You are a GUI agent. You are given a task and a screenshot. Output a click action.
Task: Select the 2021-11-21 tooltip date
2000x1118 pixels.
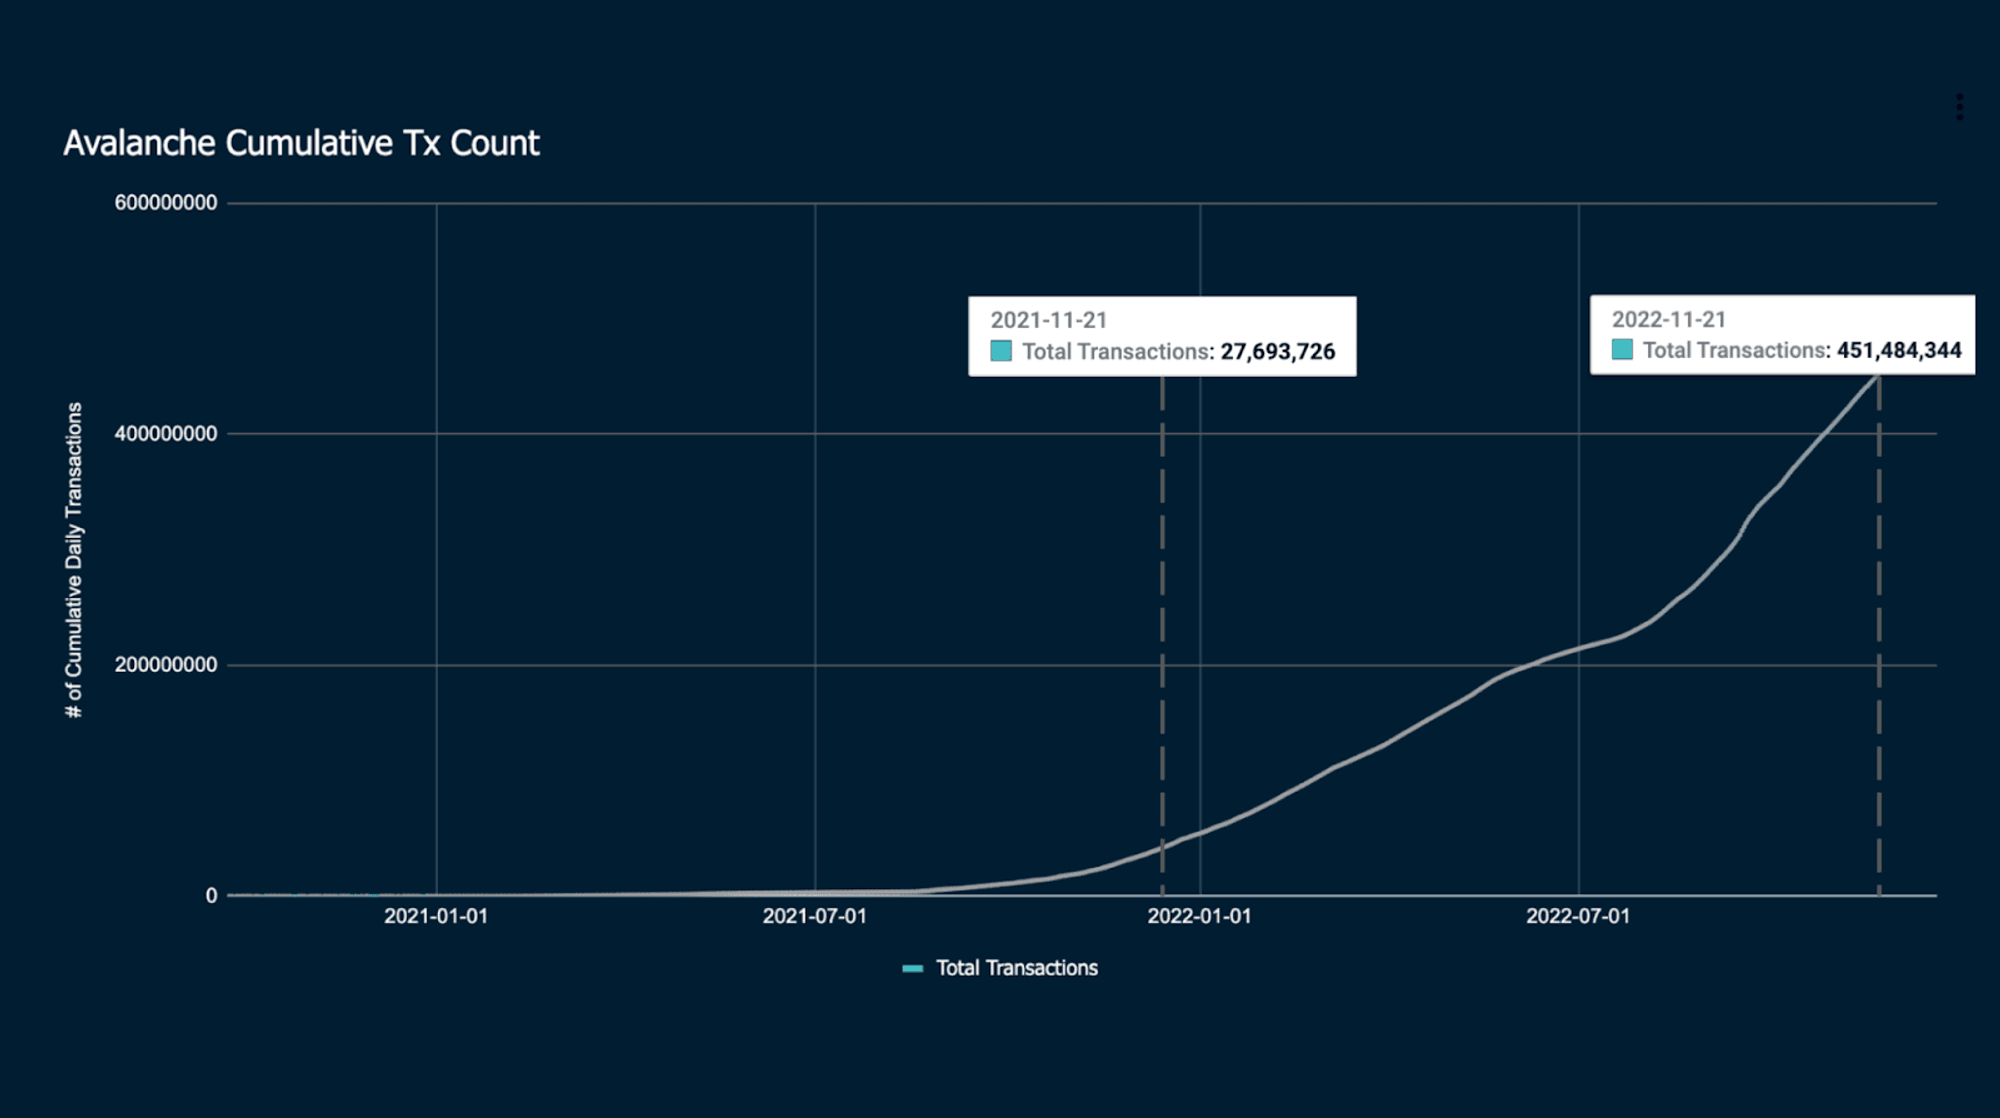(x=1048, y=320)
